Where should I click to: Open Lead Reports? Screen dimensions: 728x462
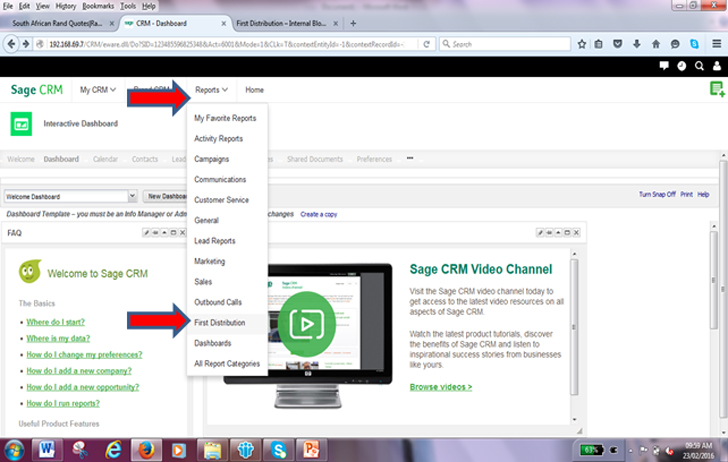pyautogui.click(x=214, y=241)
